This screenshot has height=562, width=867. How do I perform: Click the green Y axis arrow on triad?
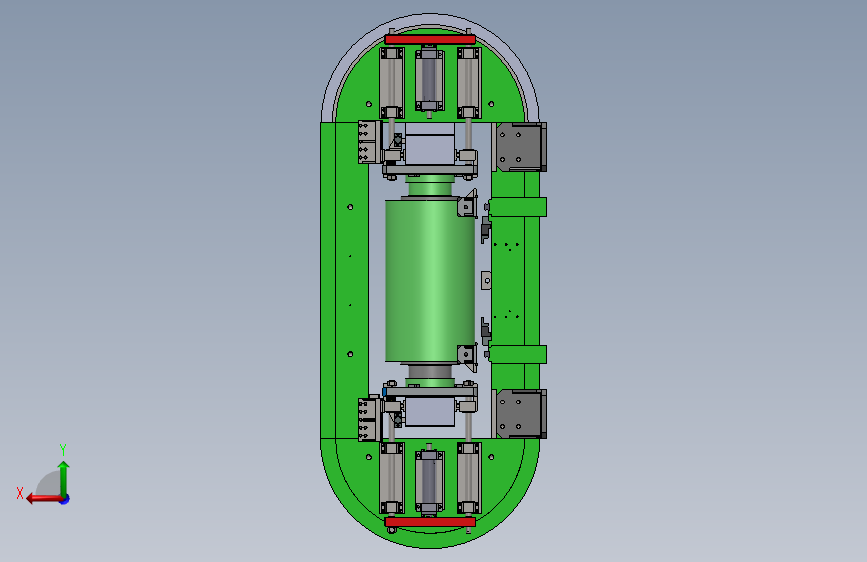64,478
